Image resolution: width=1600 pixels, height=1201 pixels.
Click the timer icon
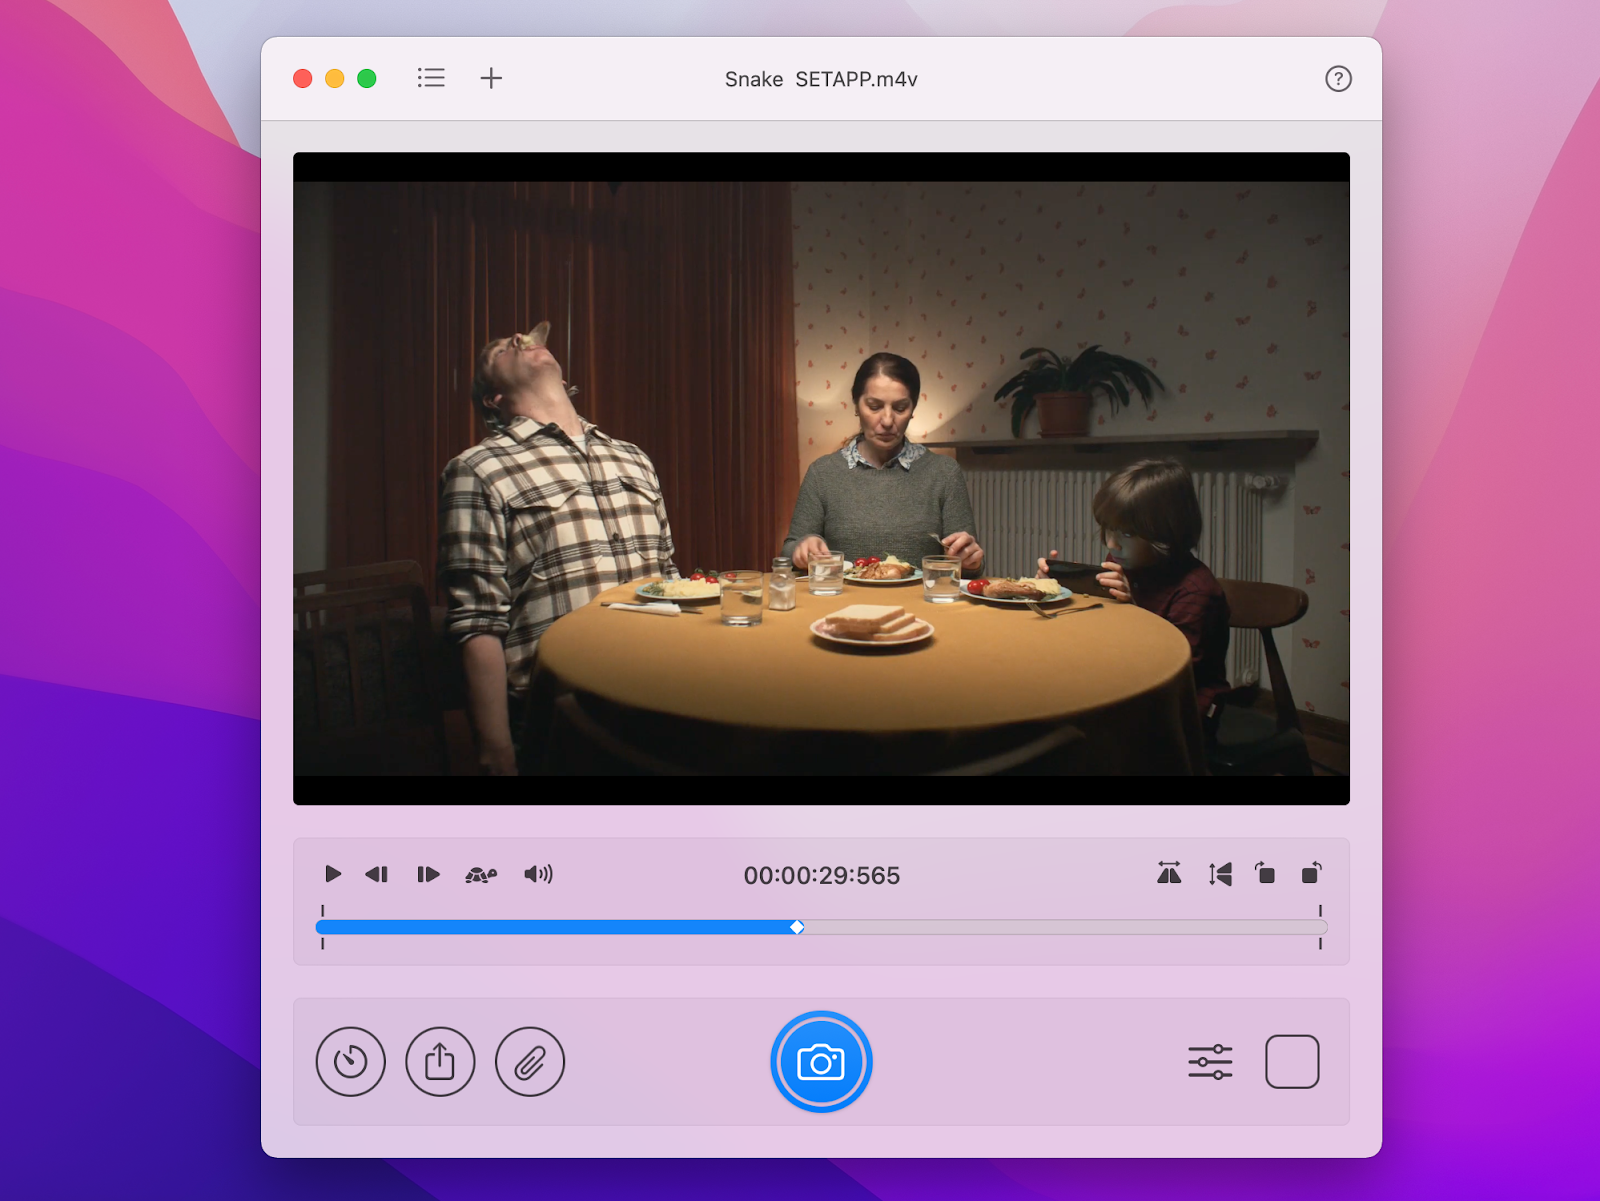pos(350,1062)
